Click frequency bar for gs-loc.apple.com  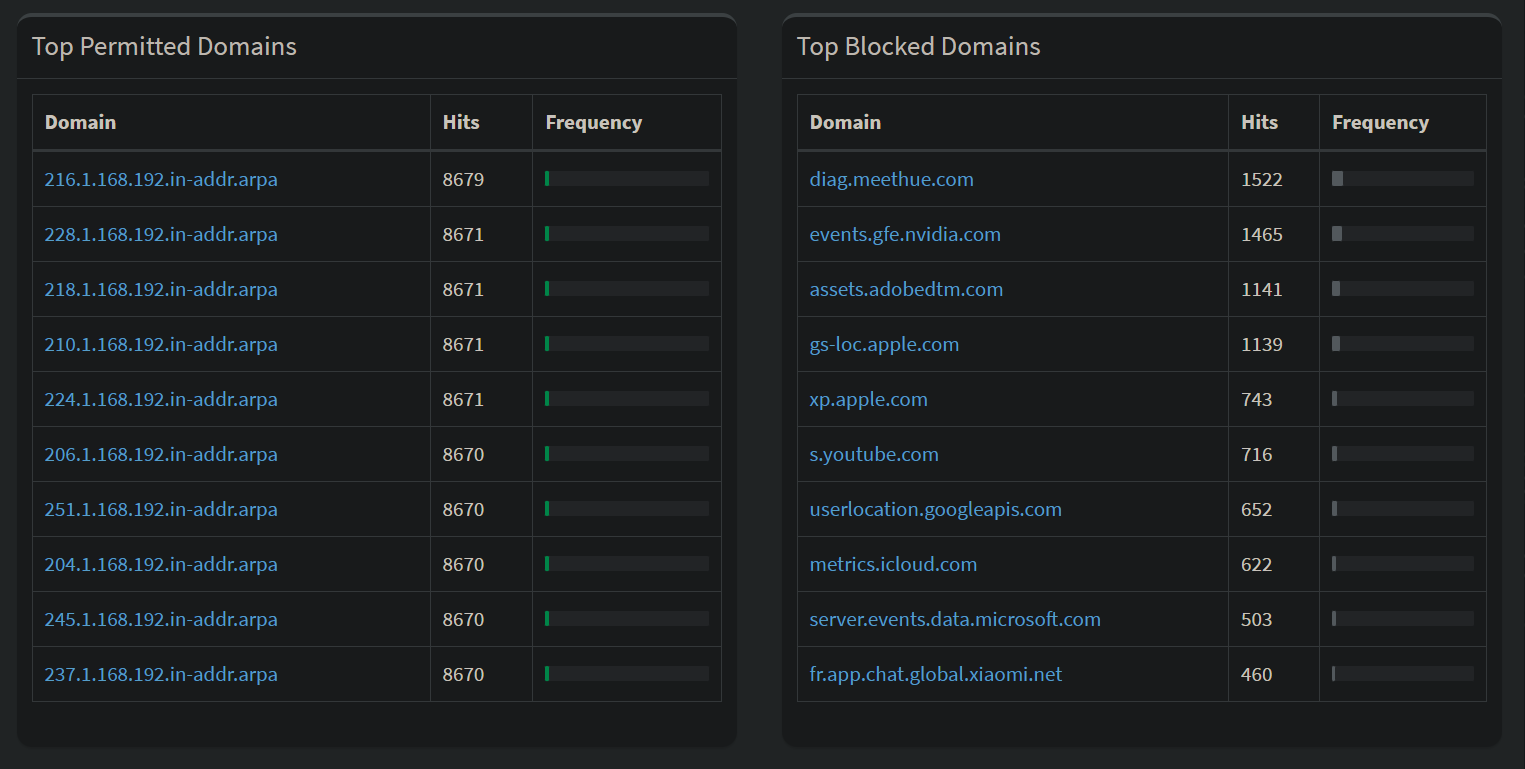pyautogui.click(x=1402, y=343)
